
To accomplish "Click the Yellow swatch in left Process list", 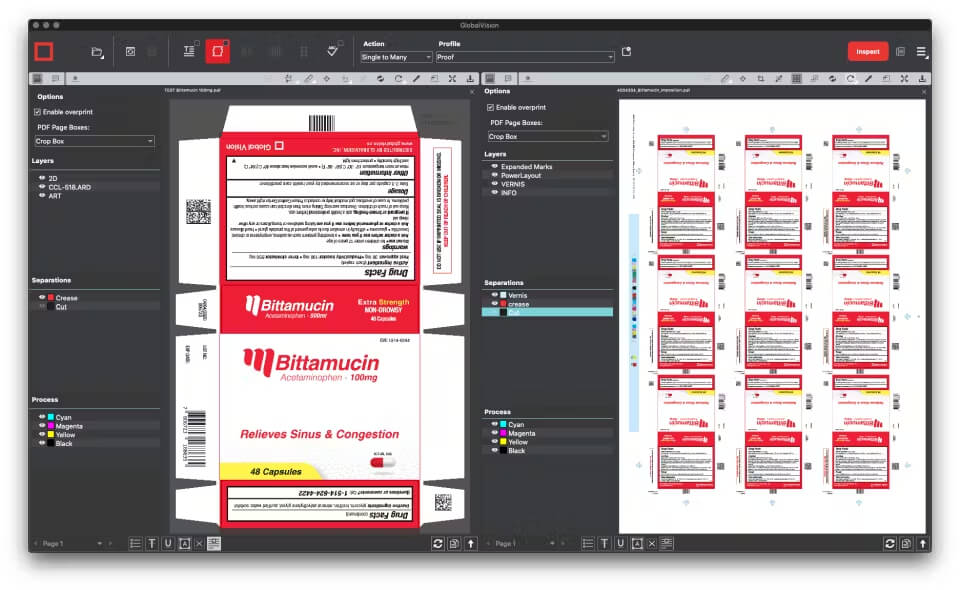I will 51,435.
